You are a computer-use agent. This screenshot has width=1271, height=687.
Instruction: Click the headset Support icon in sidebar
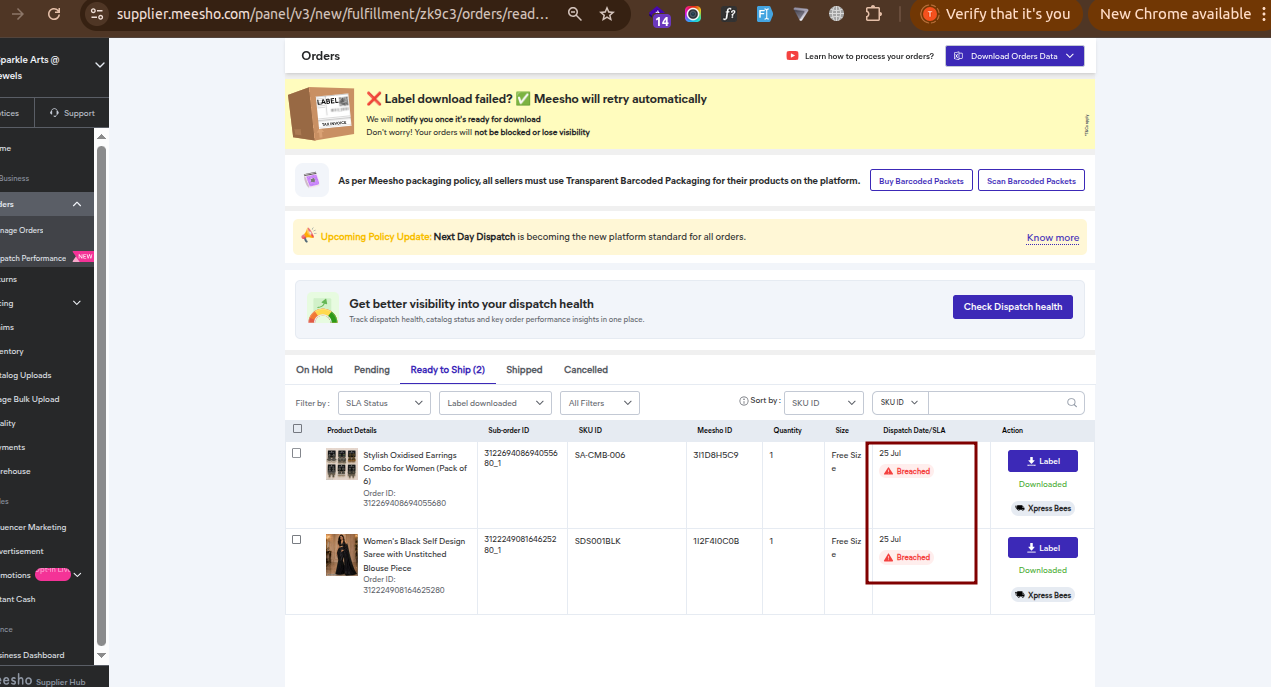coord(54,113)
